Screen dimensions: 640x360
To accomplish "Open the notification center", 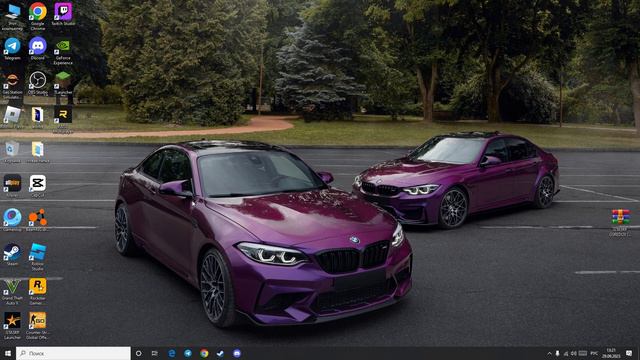I will pyautogui.click(x=629, y=353).
